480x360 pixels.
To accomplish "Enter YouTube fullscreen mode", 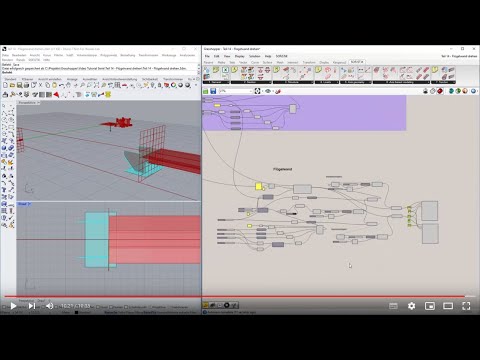I will [x=466, y=306].
